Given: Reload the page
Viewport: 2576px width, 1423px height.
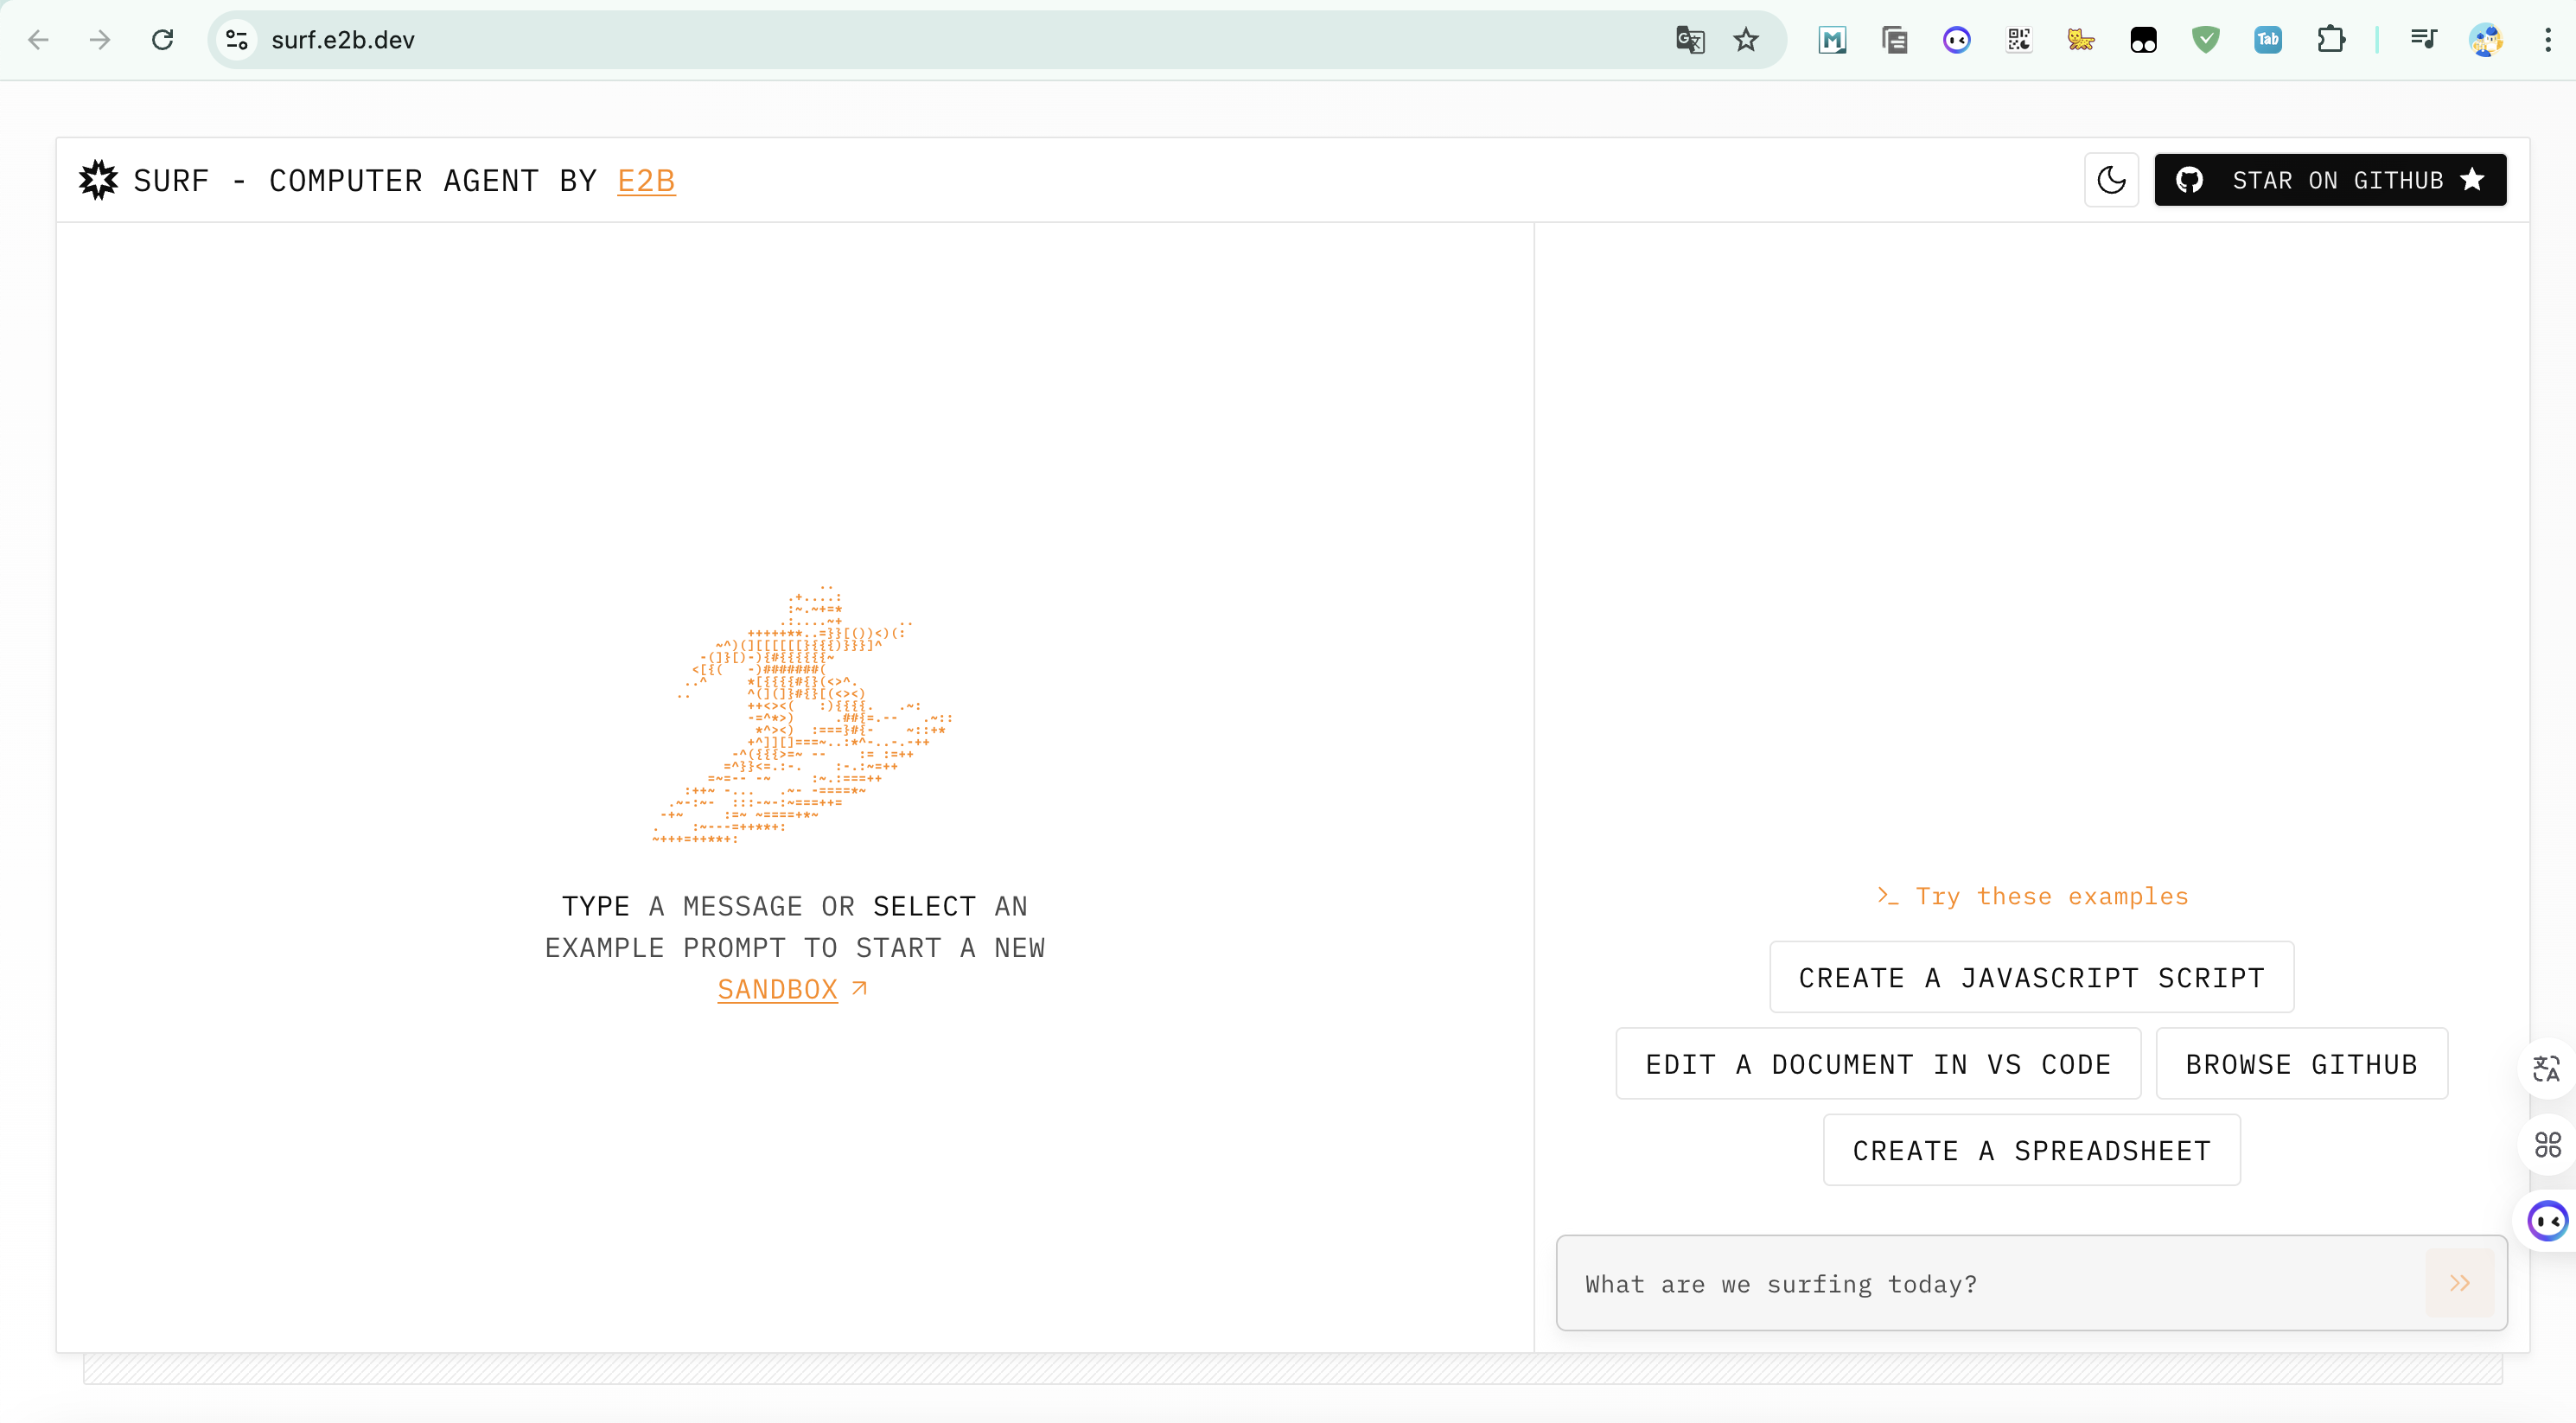Looking at the screenshot, I should point(162,40).
